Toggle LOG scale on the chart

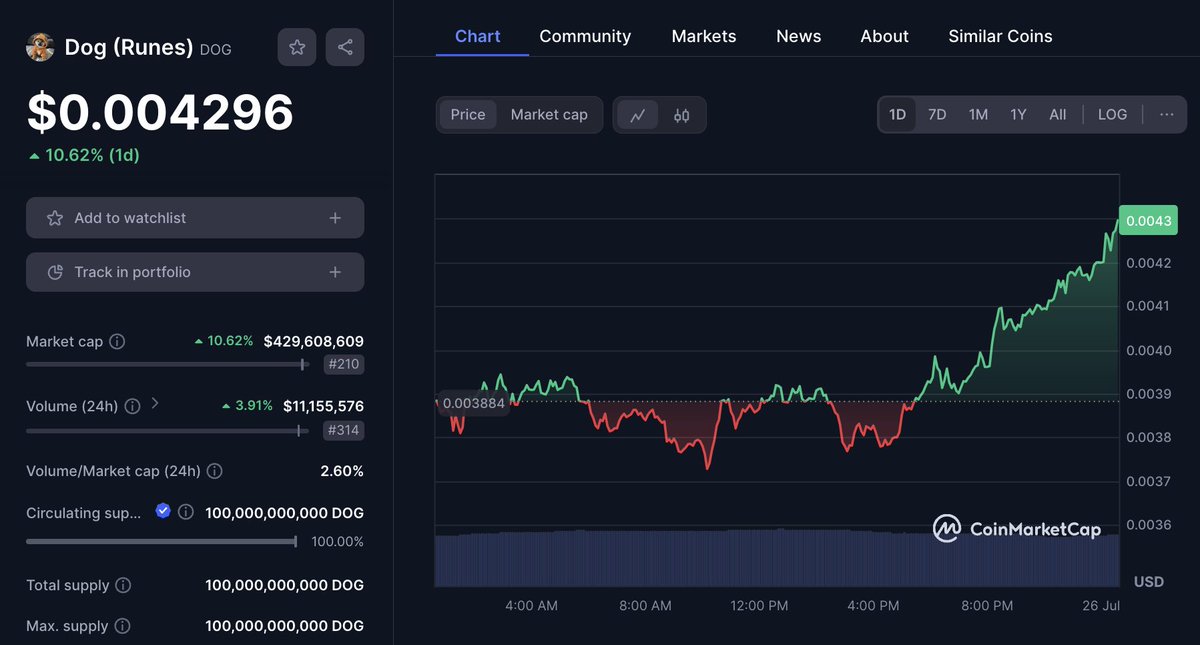coord(1112,115)
